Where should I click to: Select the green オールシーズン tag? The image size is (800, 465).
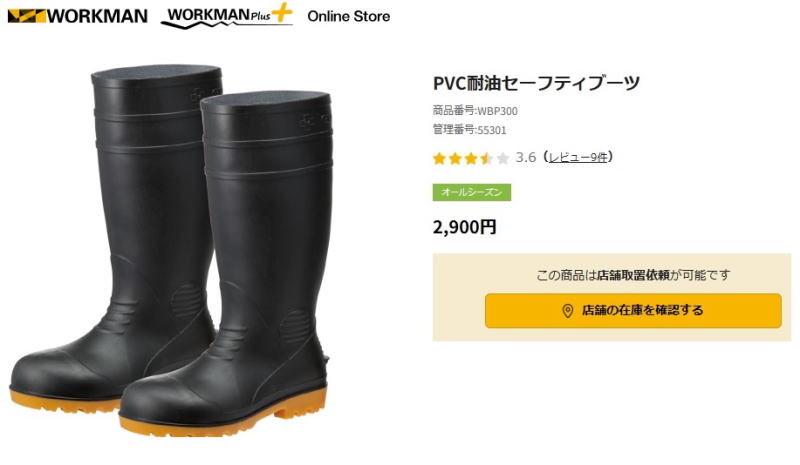pos(472,192)
